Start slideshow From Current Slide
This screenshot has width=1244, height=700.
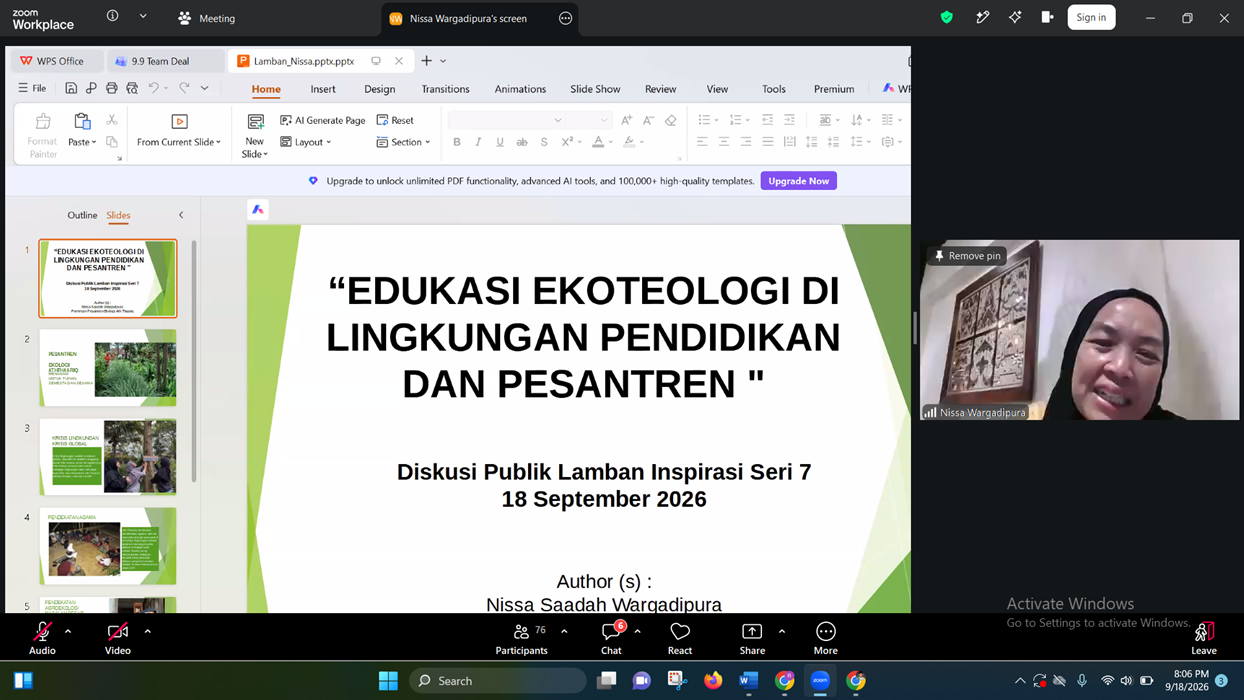(179, 132)
